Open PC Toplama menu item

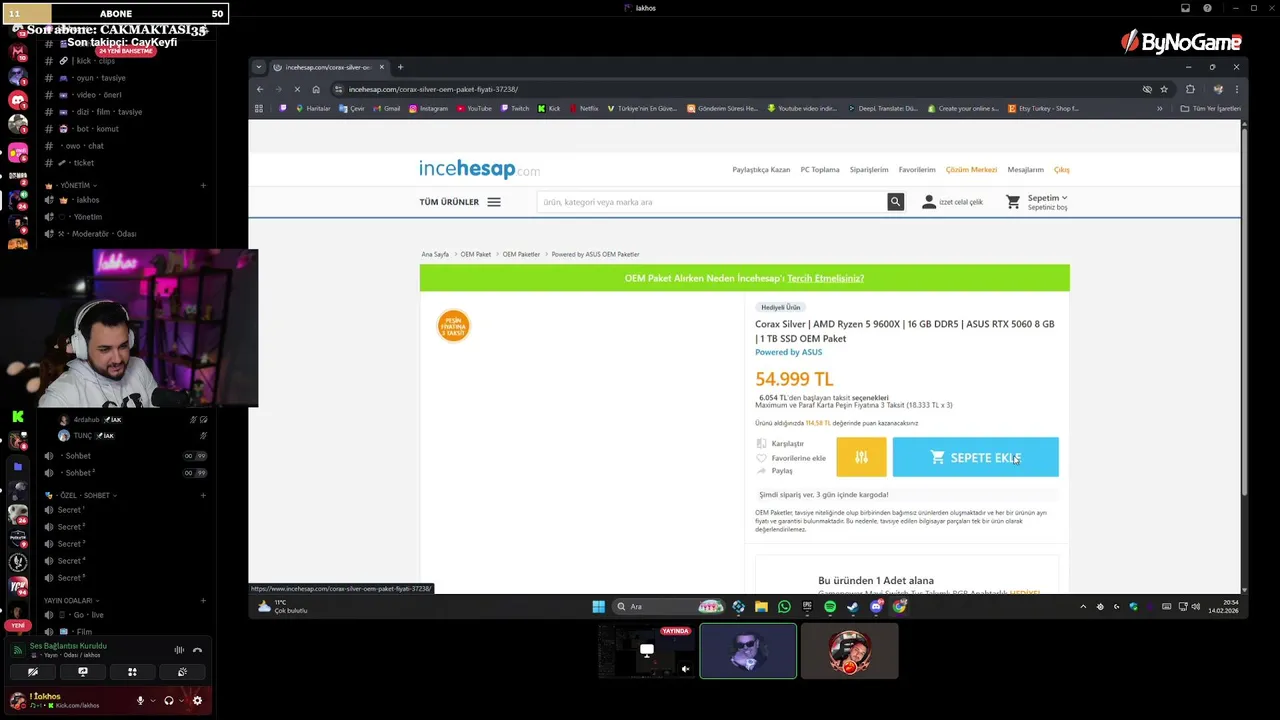click(820, 170)
